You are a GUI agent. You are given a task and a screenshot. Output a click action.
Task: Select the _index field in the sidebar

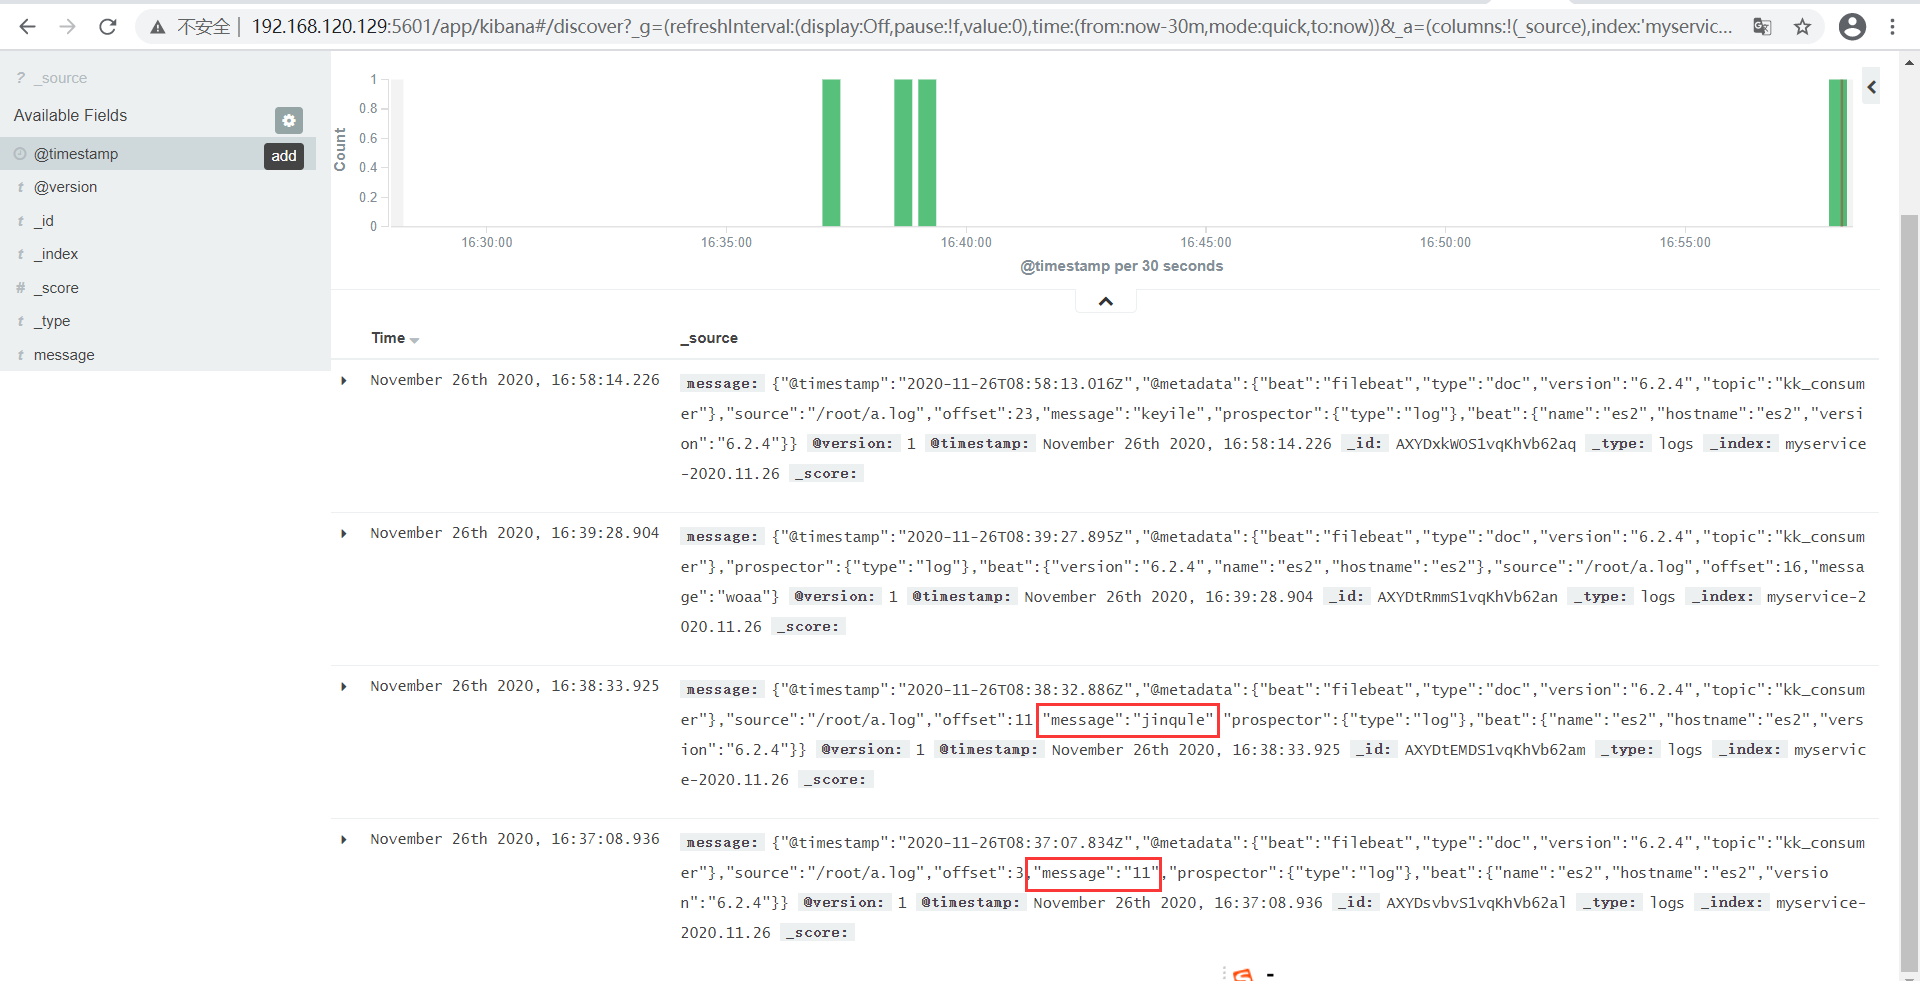(58, 254)
